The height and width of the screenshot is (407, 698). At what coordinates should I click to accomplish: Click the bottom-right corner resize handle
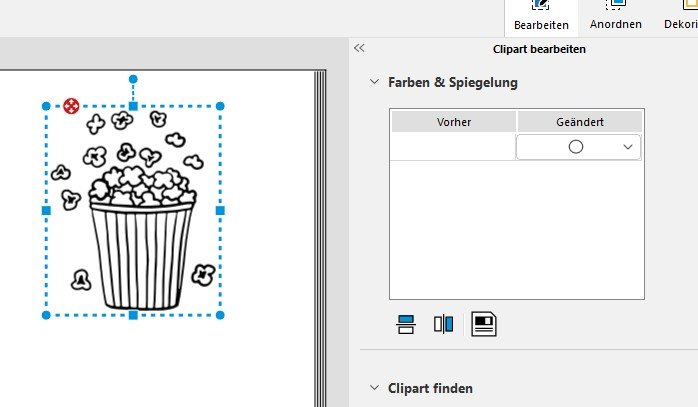[220, 315]
